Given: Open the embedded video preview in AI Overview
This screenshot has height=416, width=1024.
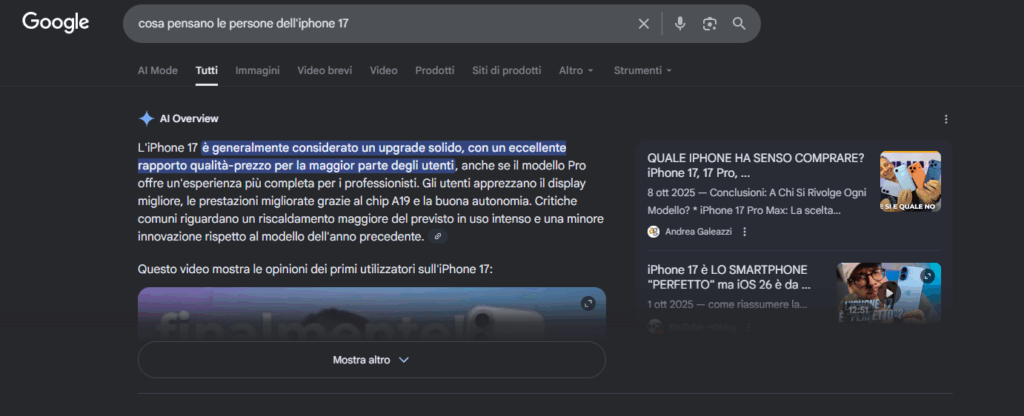Looking at the screenshot, I should click(372, 315).
